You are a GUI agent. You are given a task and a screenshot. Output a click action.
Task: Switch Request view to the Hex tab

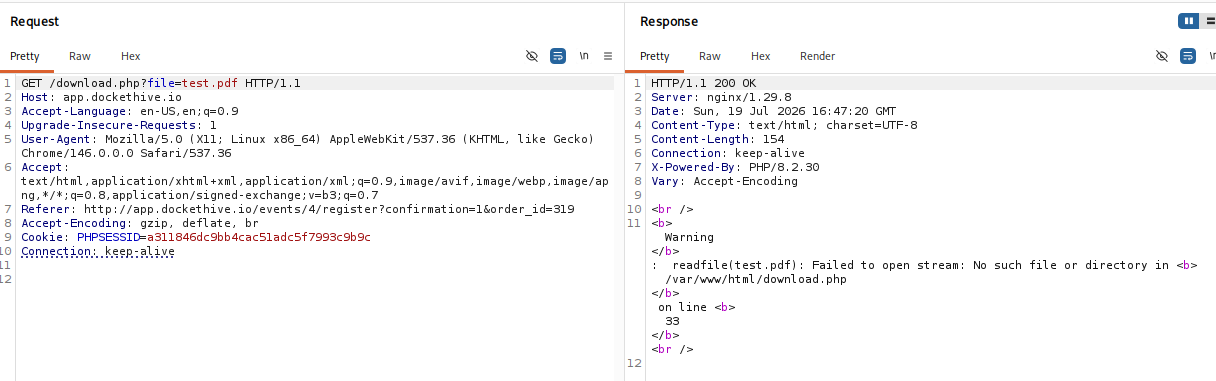pos(131,56)
